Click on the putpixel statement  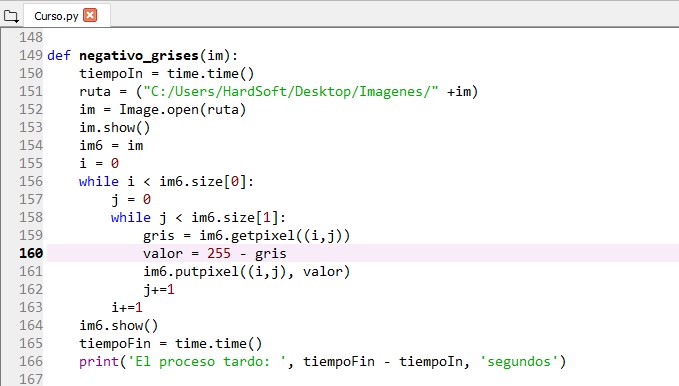pos(246,272)
